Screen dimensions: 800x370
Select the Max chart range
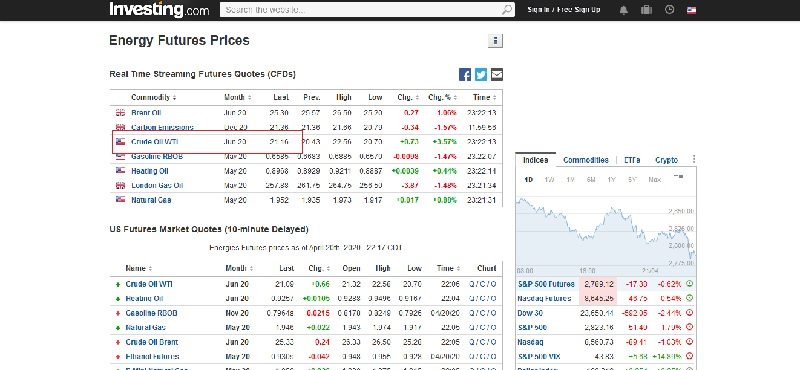tap(655, 180)
